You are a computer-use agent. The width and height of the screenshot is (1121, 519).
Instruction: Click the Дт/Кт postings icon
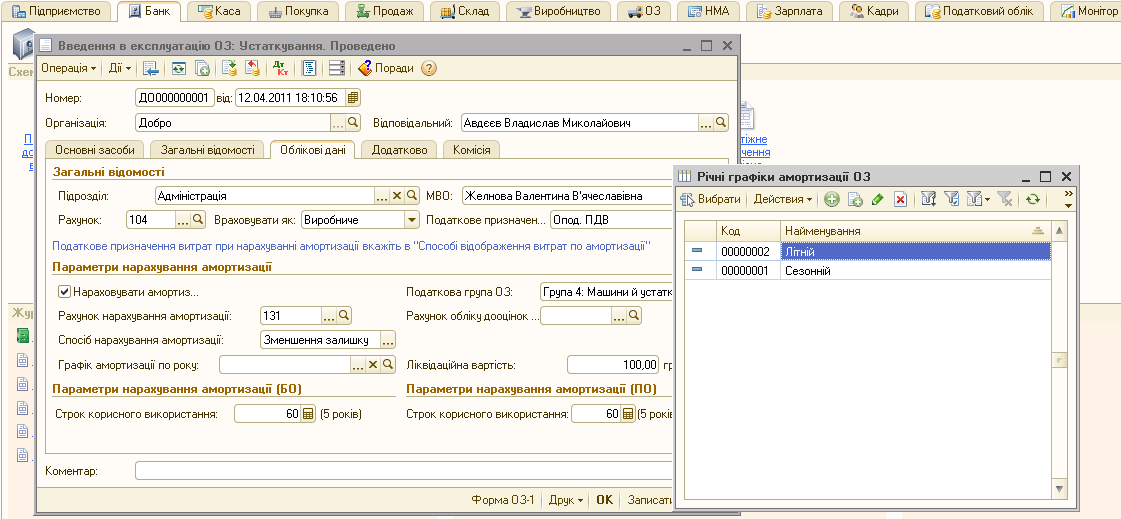[x=281, y=69]
